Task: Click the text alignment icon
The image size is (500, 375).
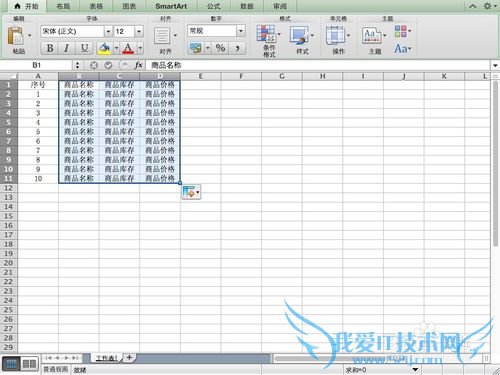Action: point(162,36)
